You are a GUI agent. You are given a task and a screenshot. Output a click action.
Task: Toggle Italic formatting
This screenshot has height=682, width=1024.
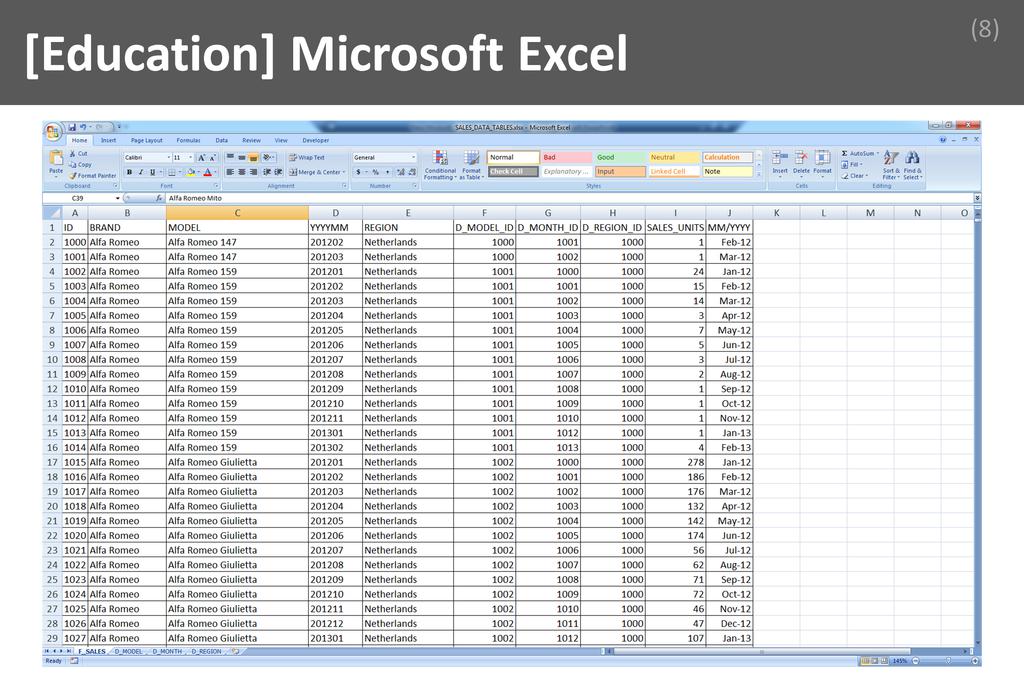140,172
